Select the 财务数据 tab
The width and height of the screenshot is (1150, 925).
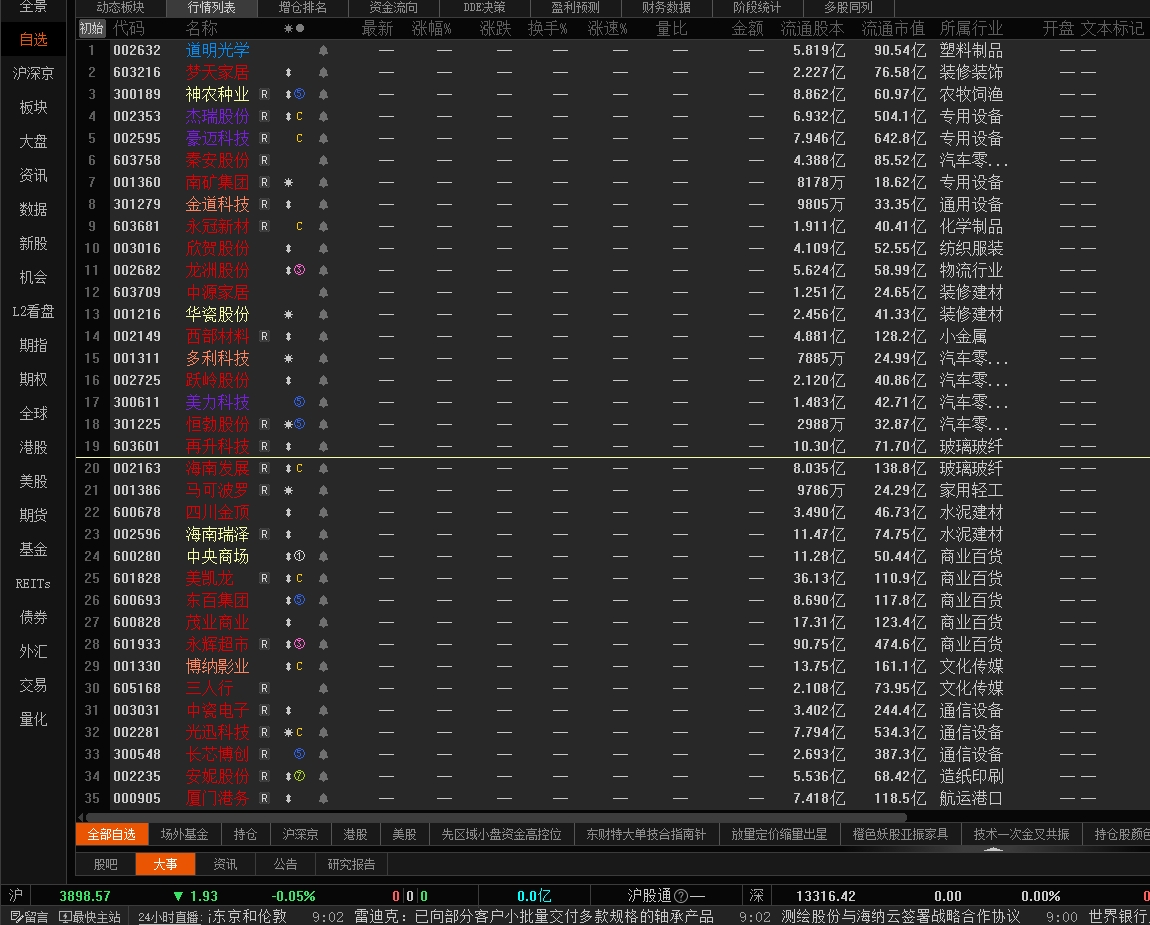pos(667,8)
